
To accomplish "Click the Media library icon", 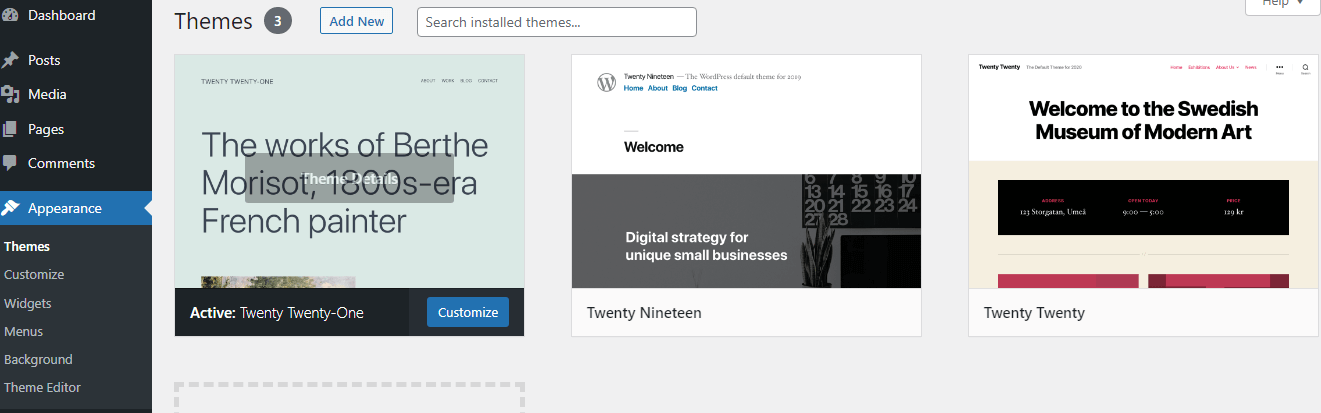I will coord(10,94).
